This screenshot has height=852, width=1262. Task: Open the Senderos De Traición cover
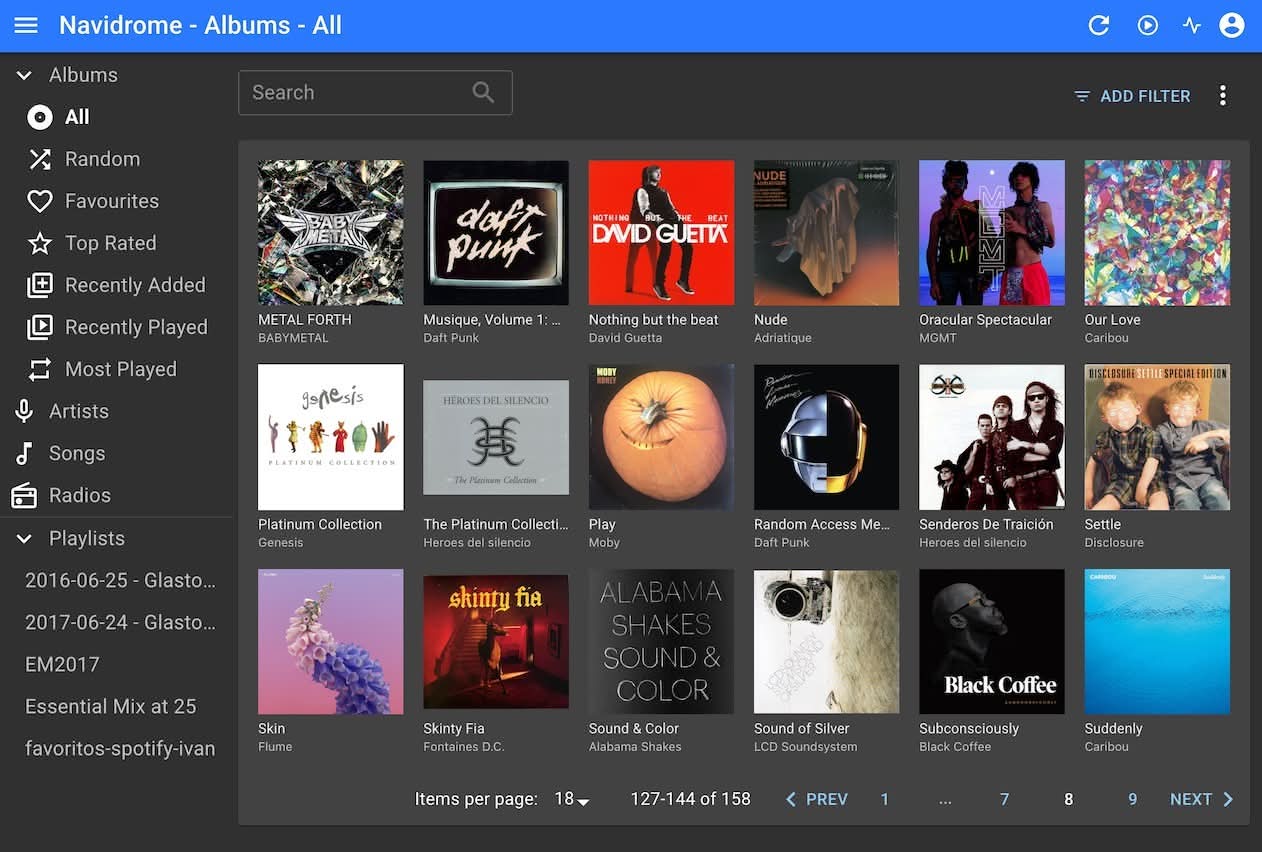click(x=992, y=437)
